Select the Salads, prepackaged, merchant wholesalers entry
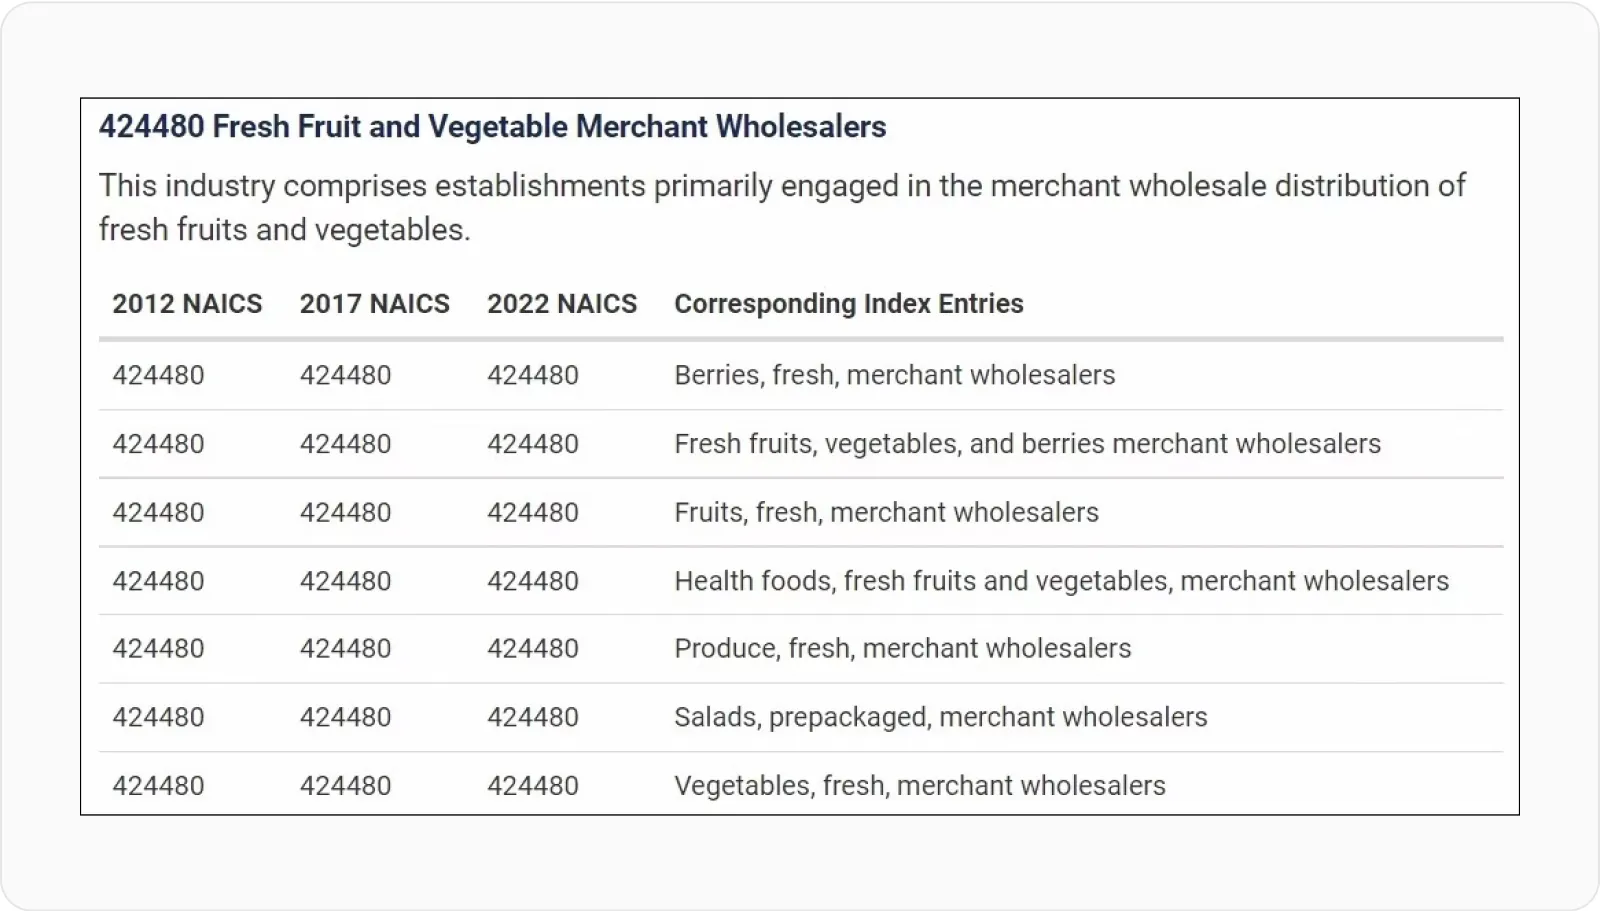 [940, 717]
